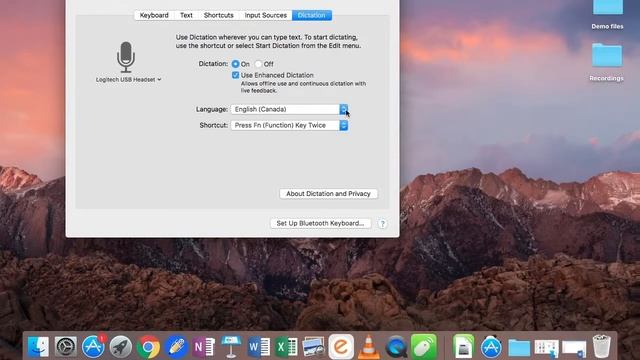Open System Preferences in the Dock

coord(66,347)
